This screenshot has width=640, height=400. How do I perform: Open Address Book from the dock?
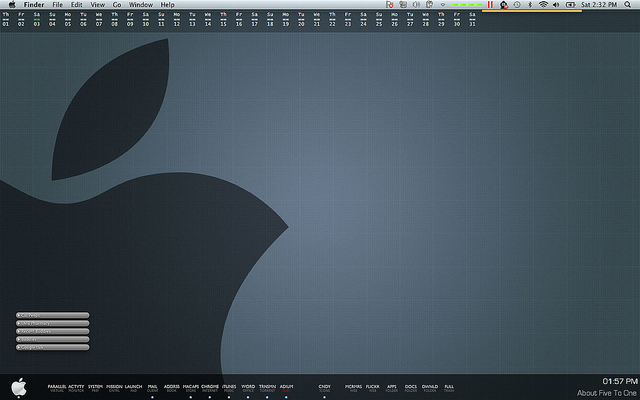coord(171,388)
